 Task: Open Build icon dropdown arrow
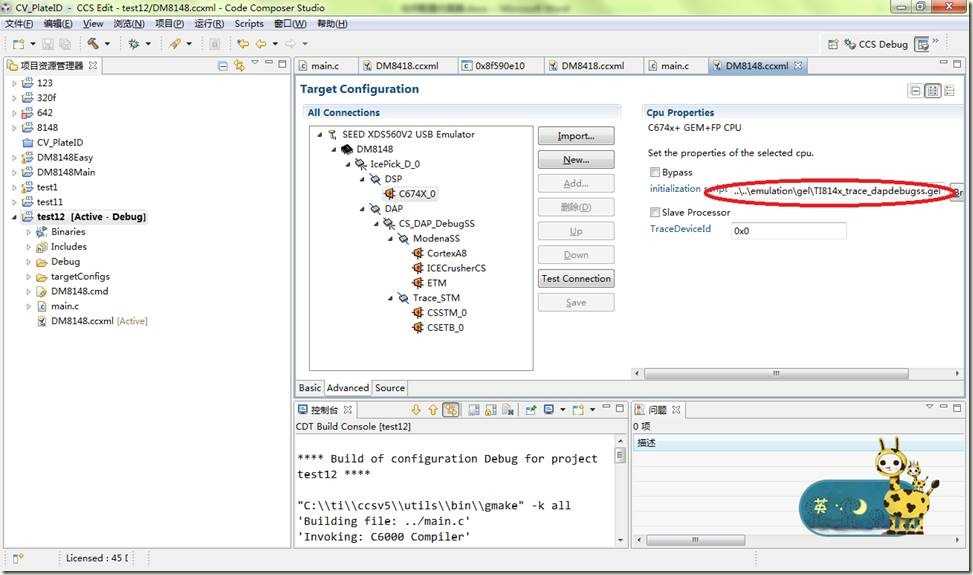pyautogui.click(x=107, y=44)
